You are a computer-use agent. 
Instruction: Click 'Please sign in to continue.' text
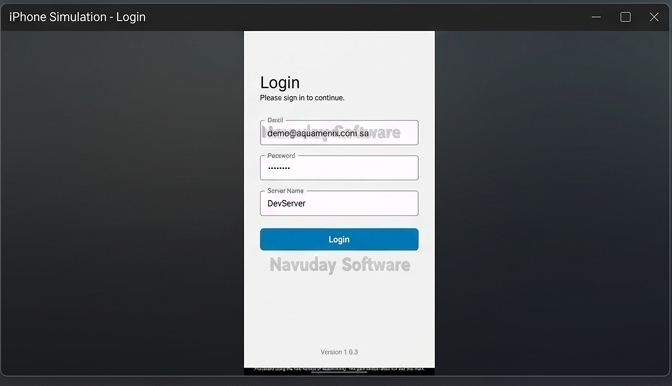[302, 98]
